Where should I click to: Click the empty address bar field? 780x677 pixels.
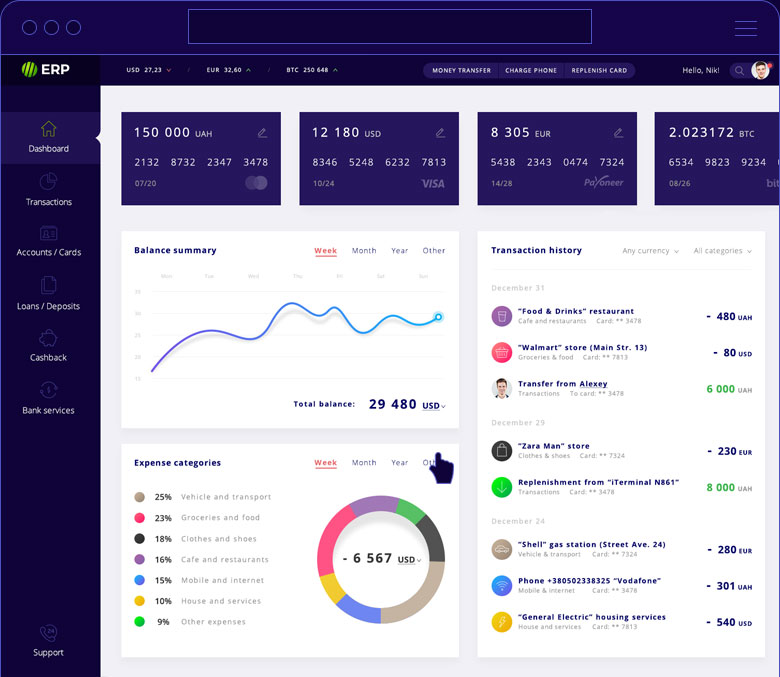click(389, 27)
